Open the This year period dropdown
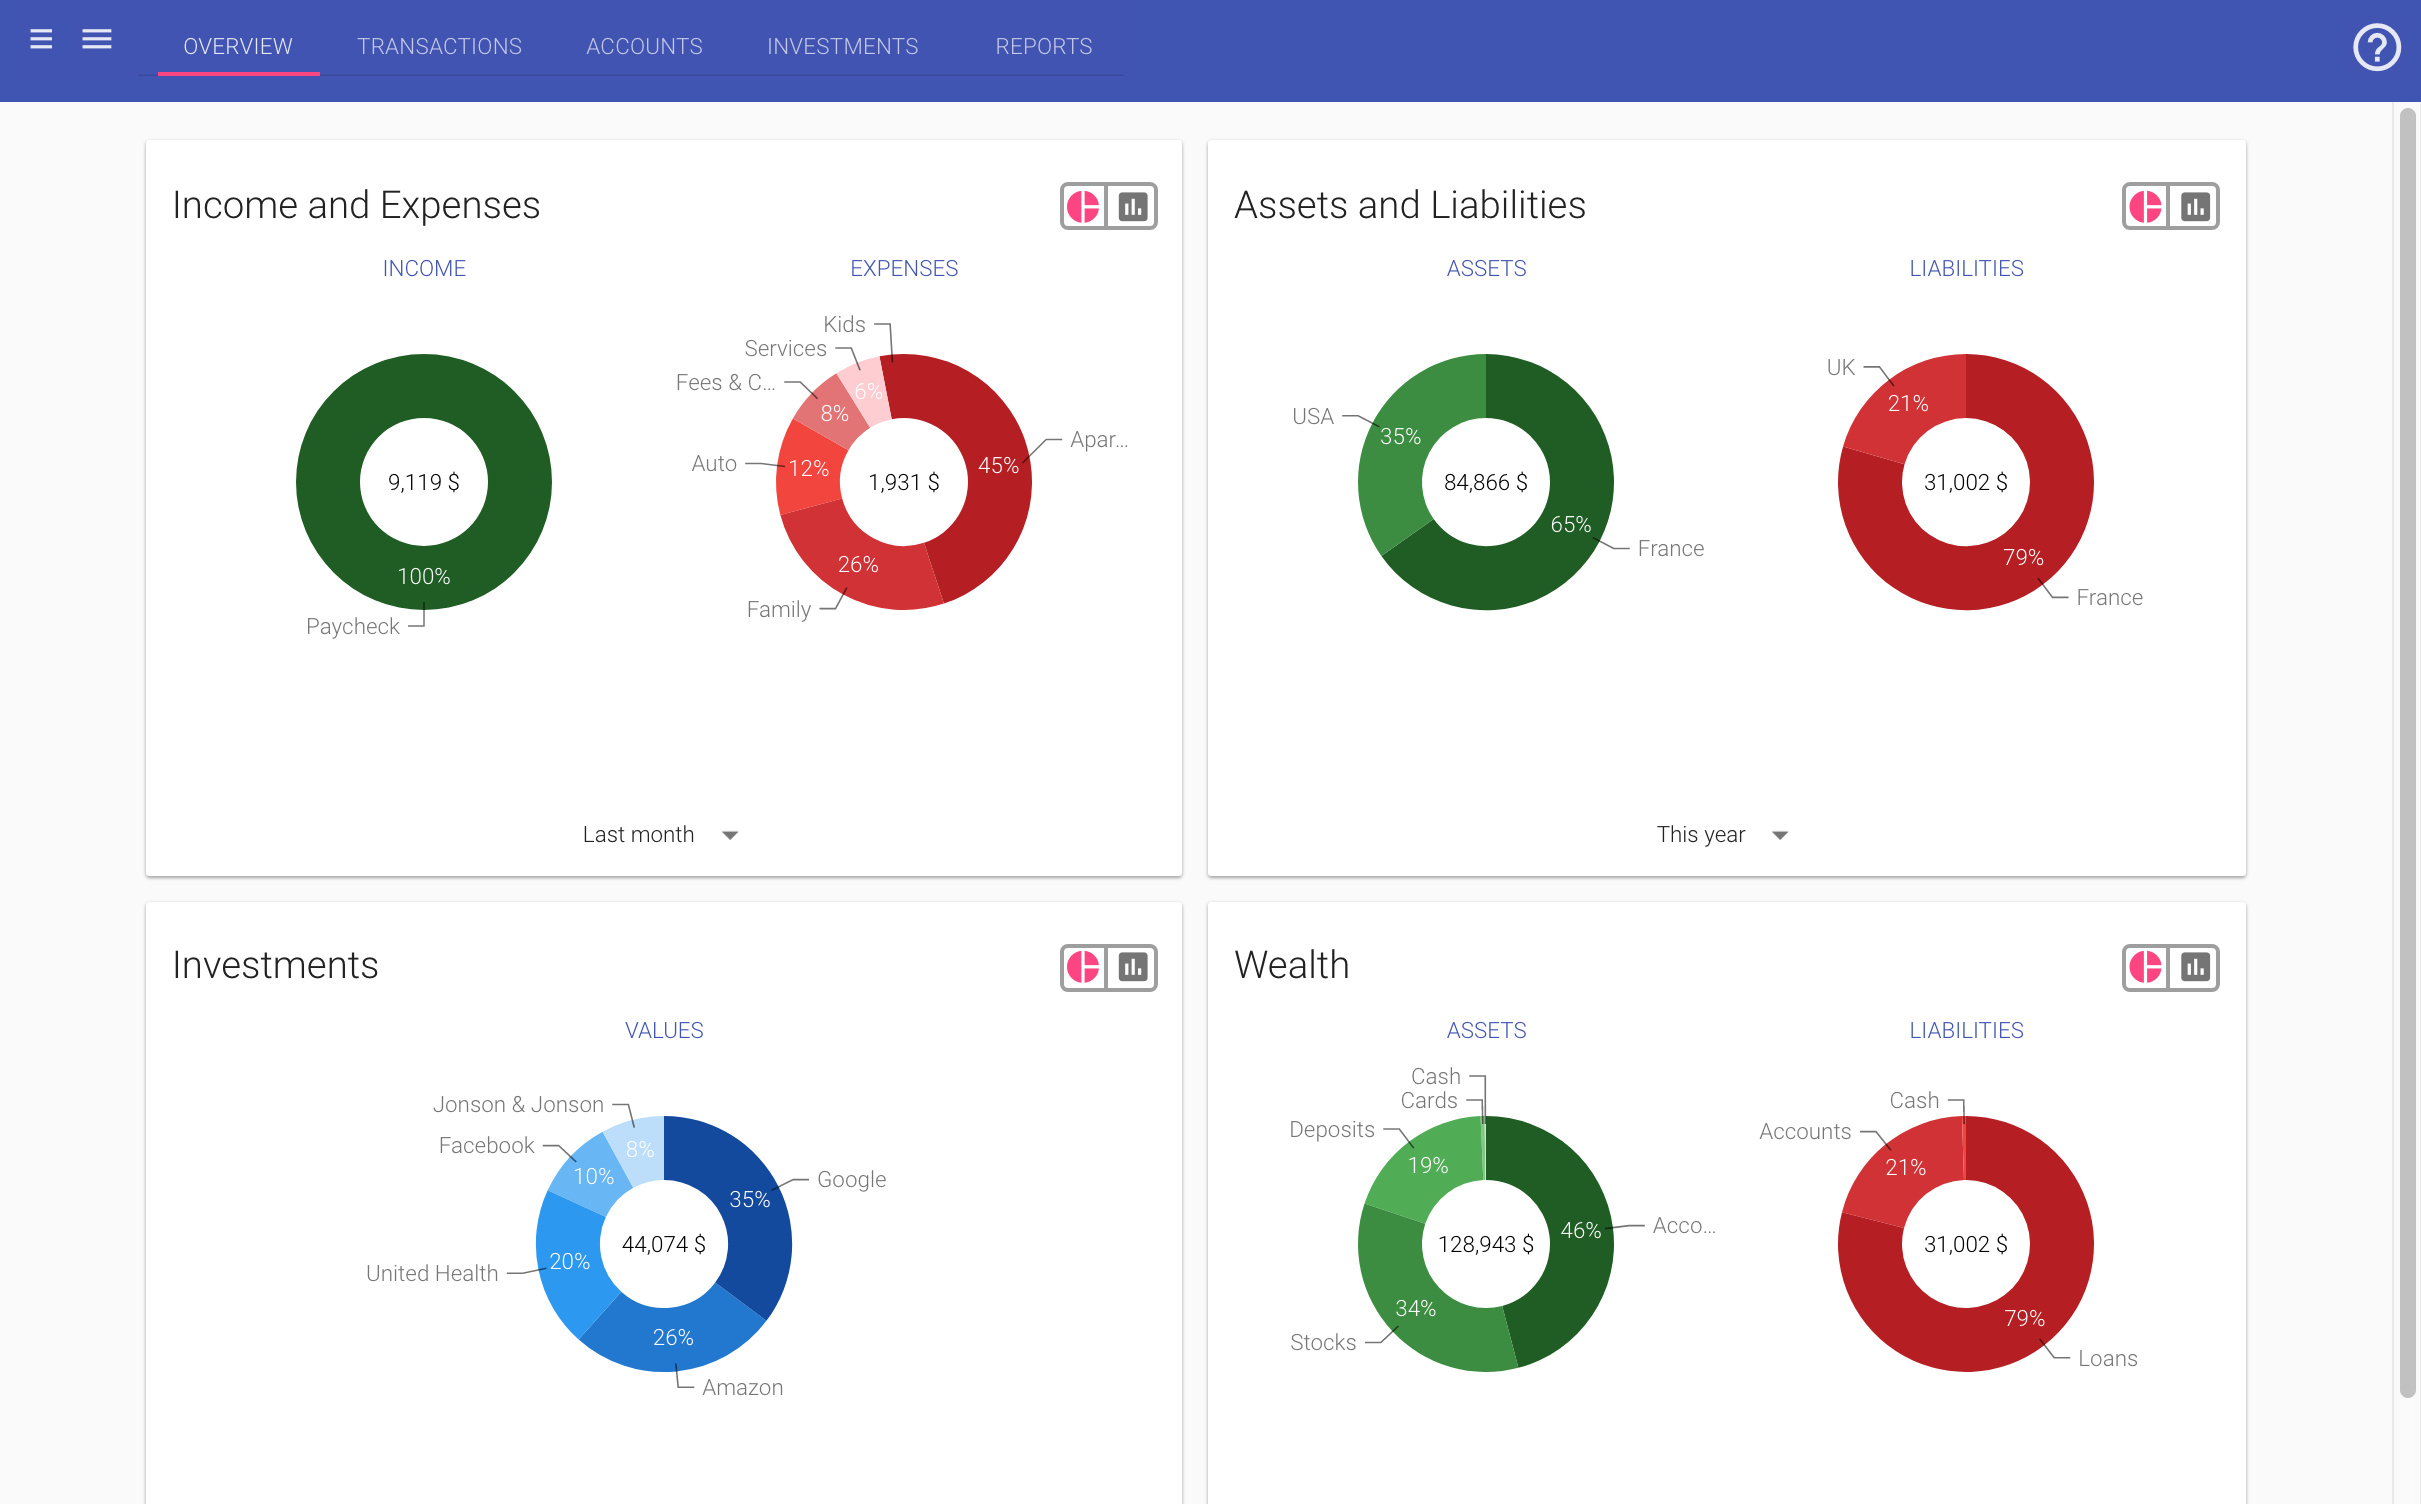The height and width of the screenshot is (1504, 2421). pyautogui.click(x=1722, y=834)
